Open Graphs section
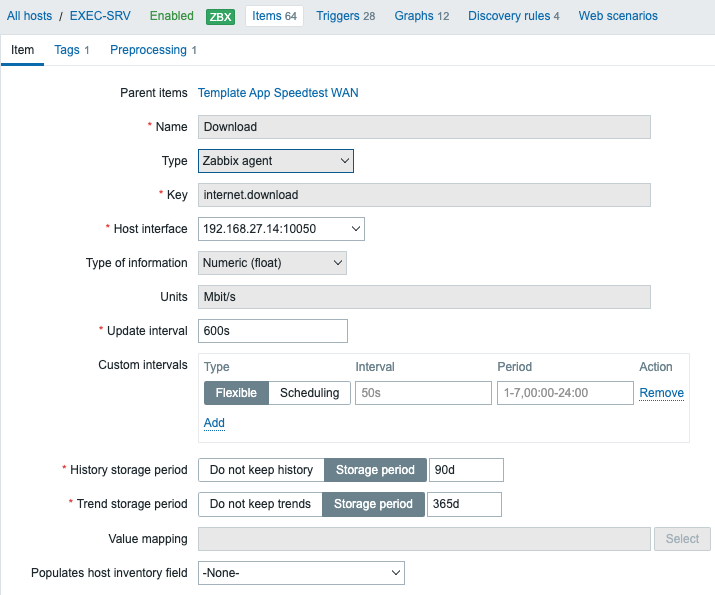Image resolution: width=715 pixels, height=595 pixels. pyautogui.click(x=421, y=16)
